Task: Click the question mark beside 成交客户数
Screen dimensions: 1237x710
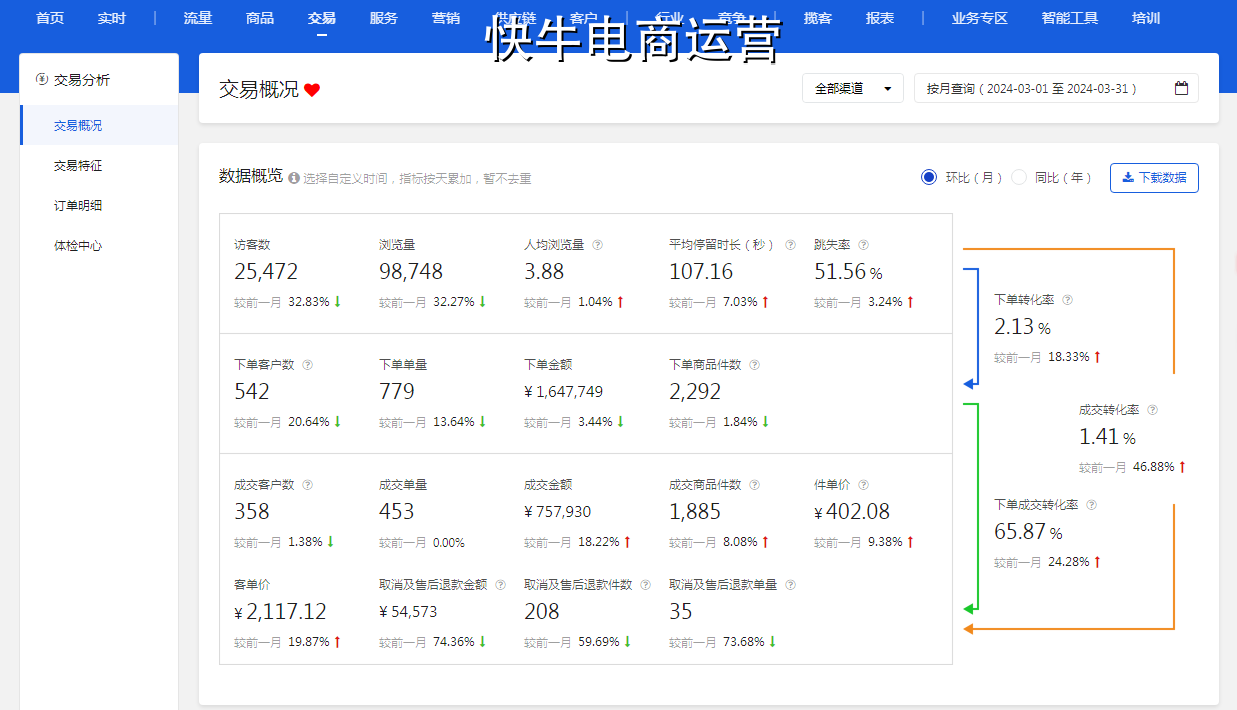Action: tap(307, 484)
